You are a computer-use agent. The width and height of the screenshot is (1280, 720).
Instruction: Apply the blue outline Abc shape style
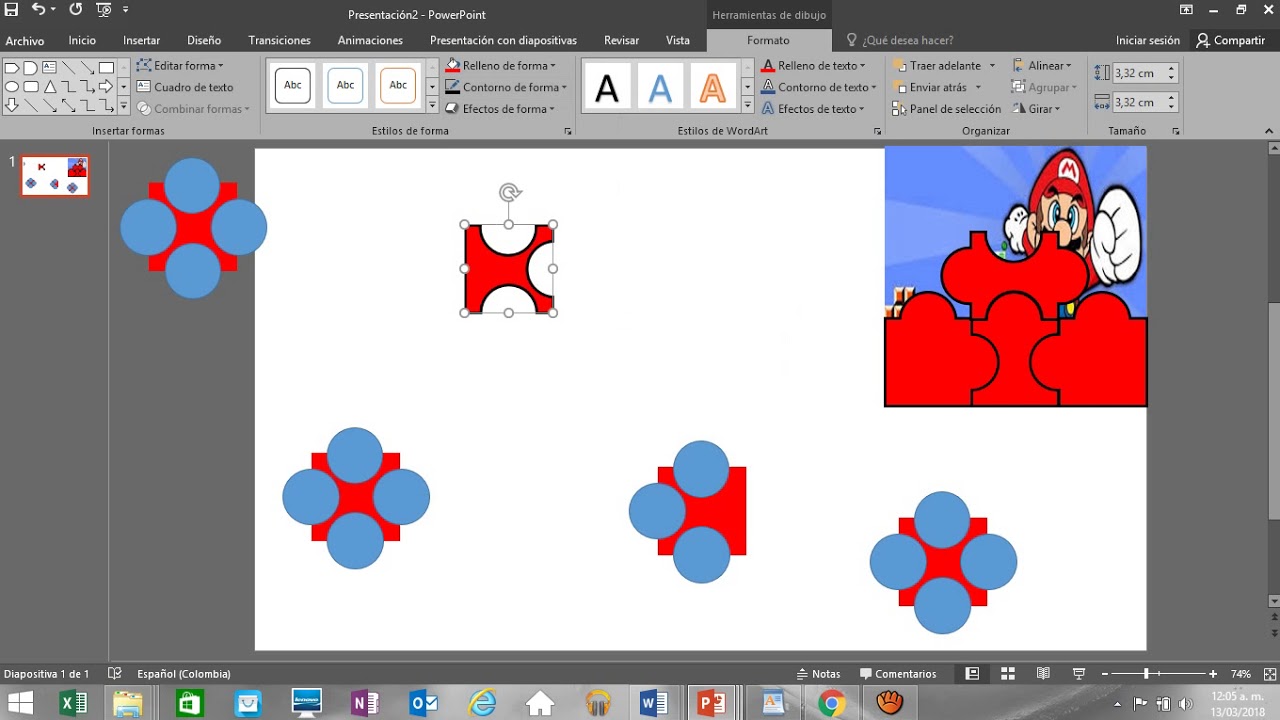[x=345, y=86]
